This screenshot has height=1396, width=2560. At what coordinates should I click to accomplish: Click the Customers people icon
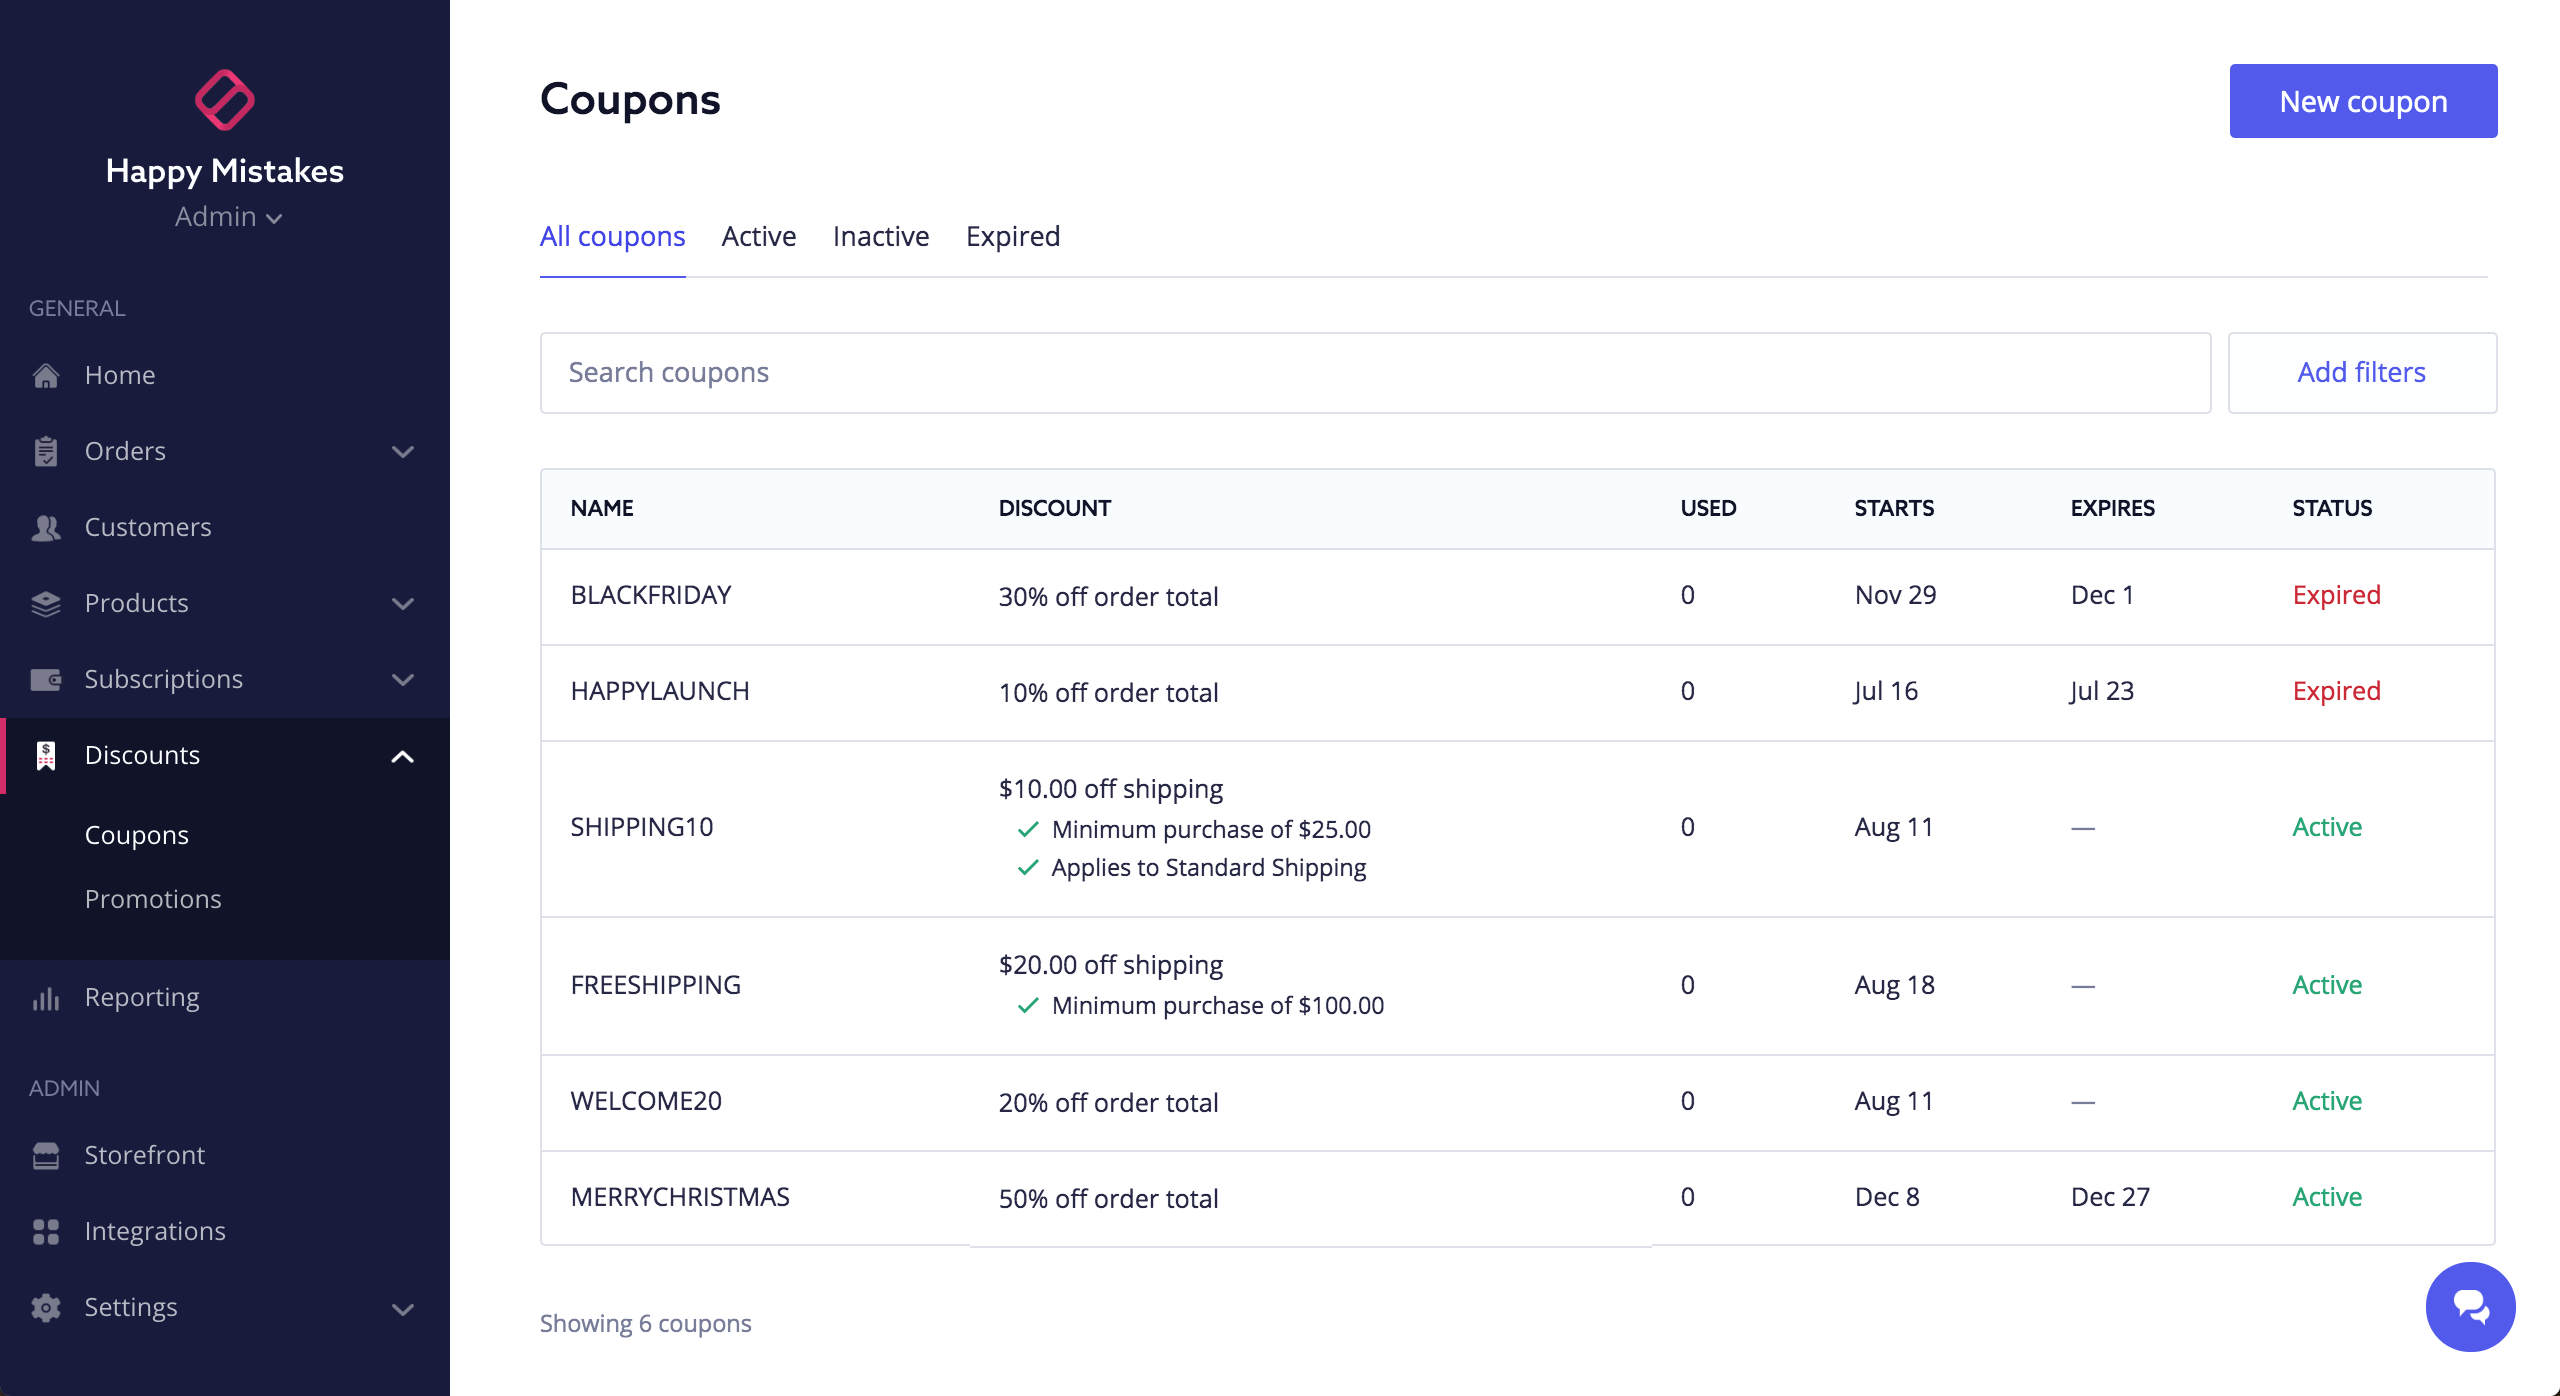click(46, 527)
